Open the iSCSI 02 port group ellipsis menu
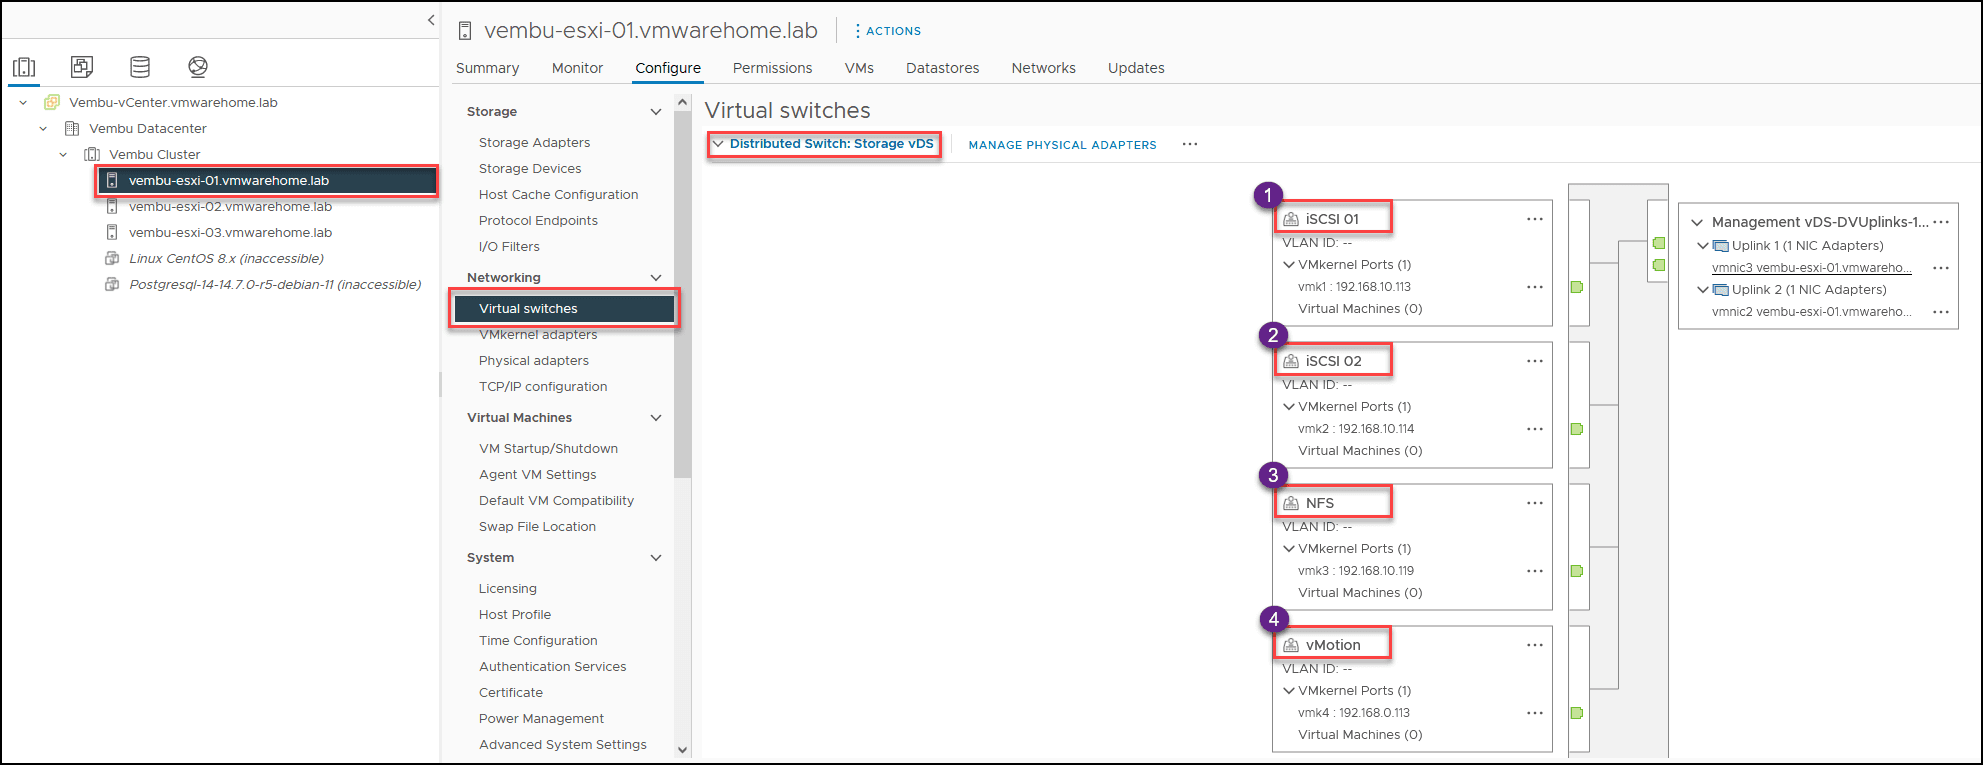This screenshot has width=1983, height=765. point(1535,361)
